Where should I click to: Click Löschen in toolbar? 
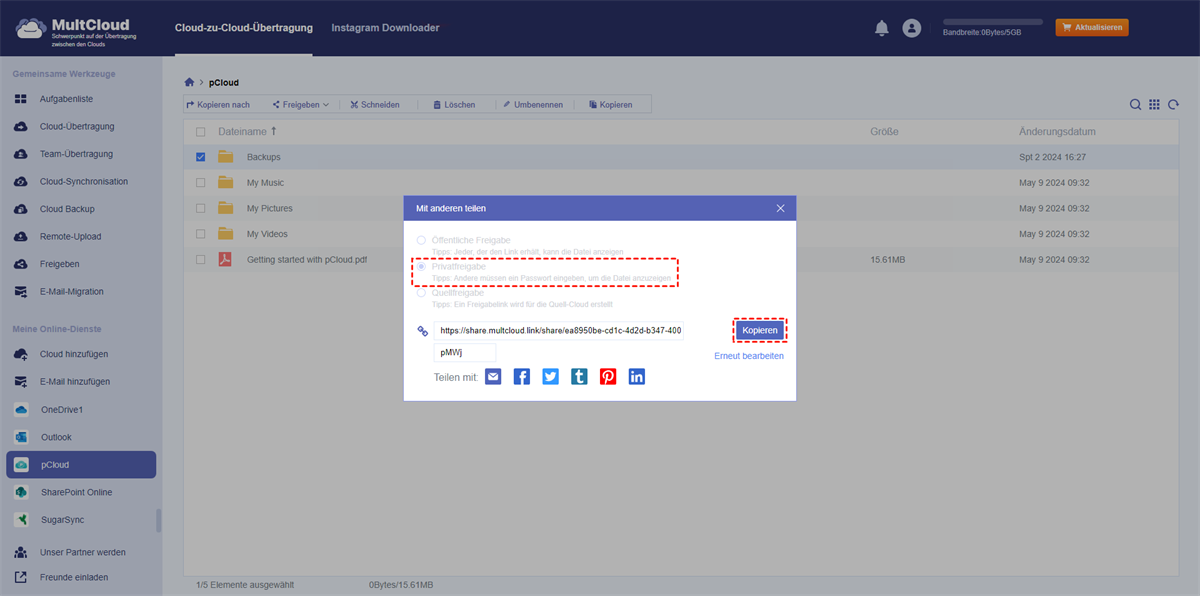(x=453, y=104)
